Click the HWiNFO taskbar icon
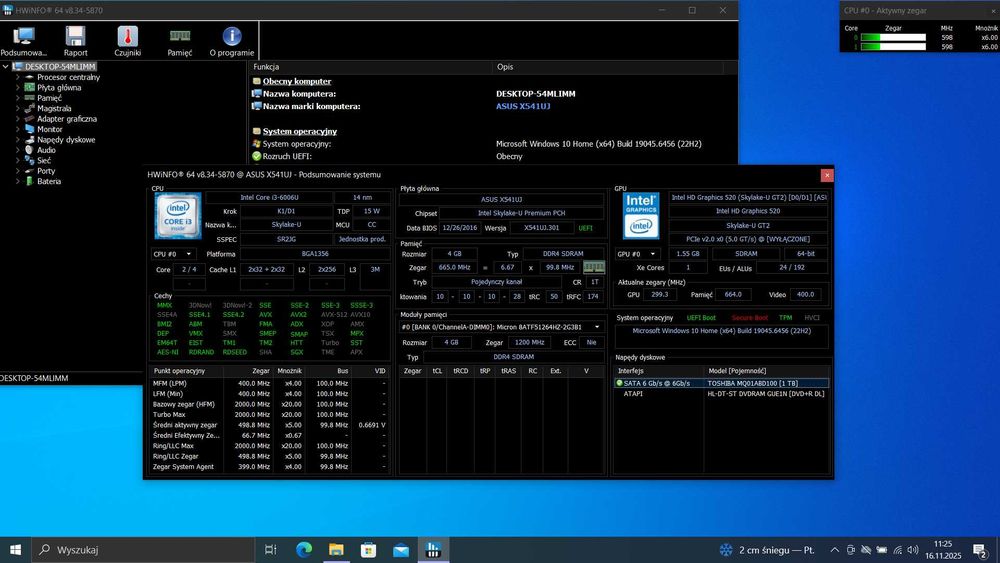The width and height of the screenshot is (1000, 563). (x=433, y=550)
